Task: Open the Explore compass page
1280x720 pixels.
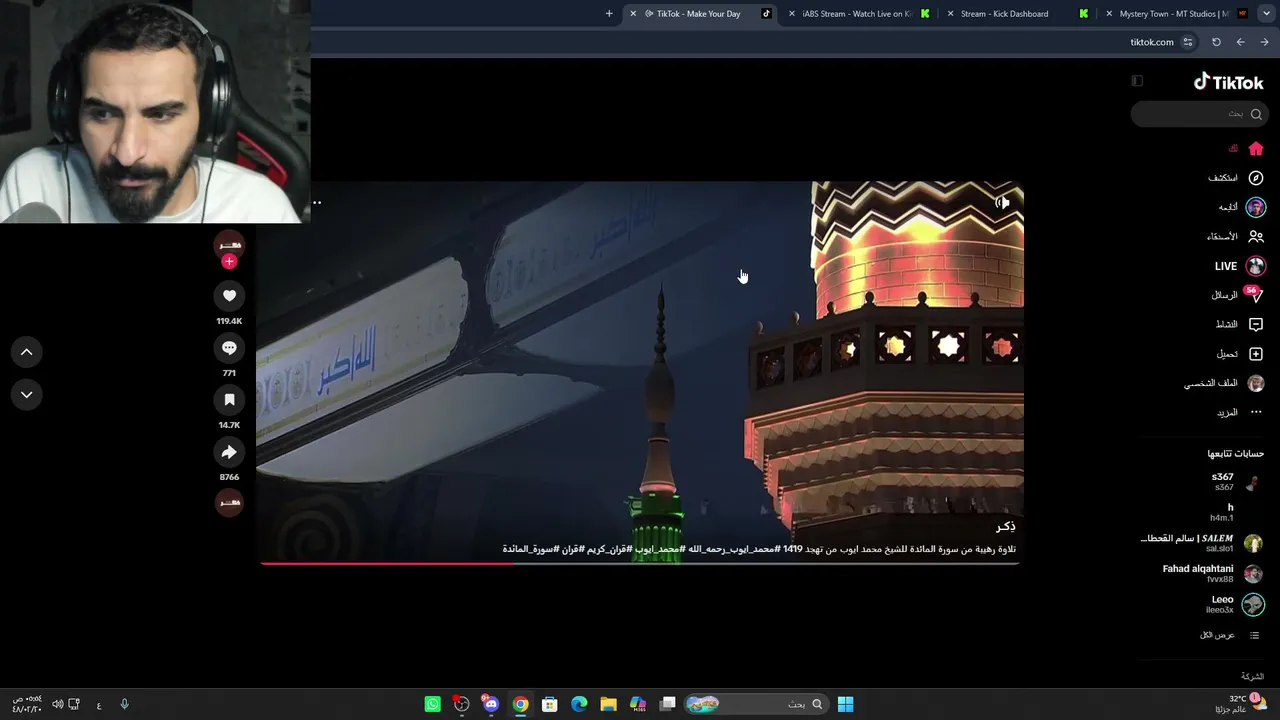Action: point(1236,178)
